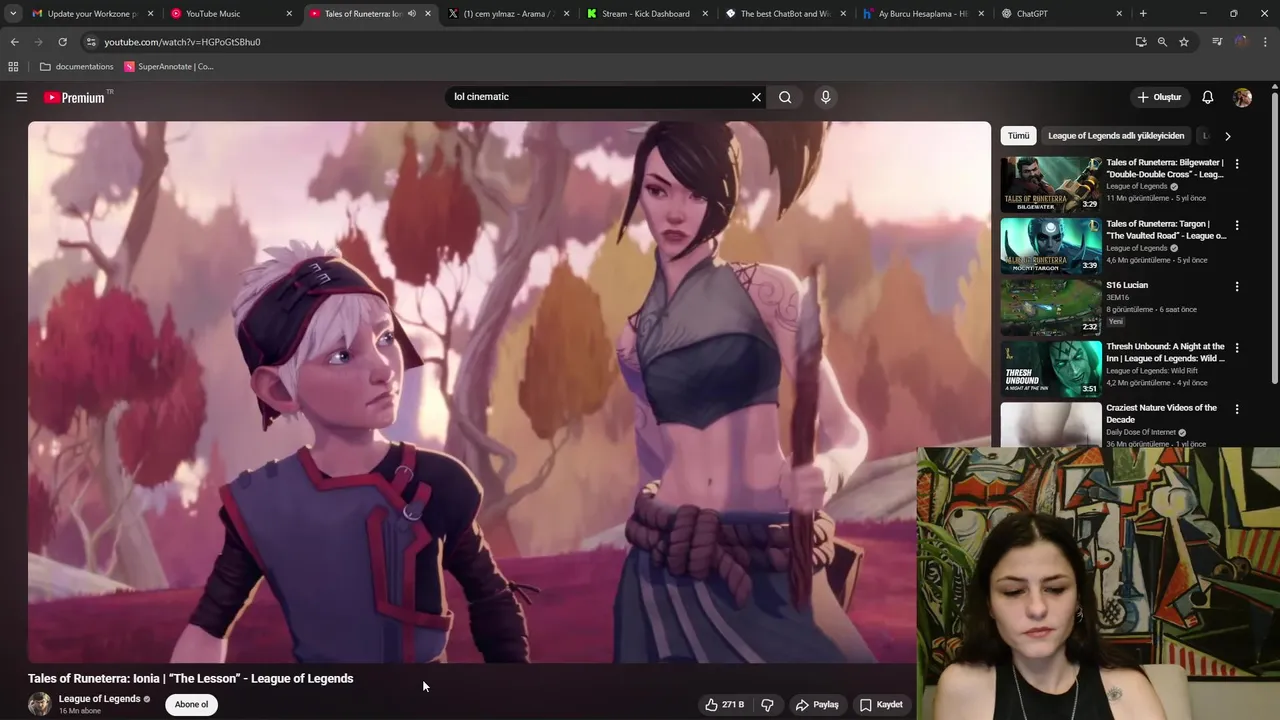Go forward with the browser forward arrow

coord(38,42)
